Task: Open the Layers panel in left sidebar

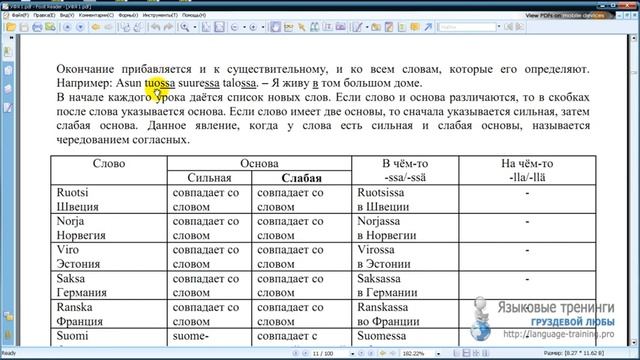Action: point(8,89)
